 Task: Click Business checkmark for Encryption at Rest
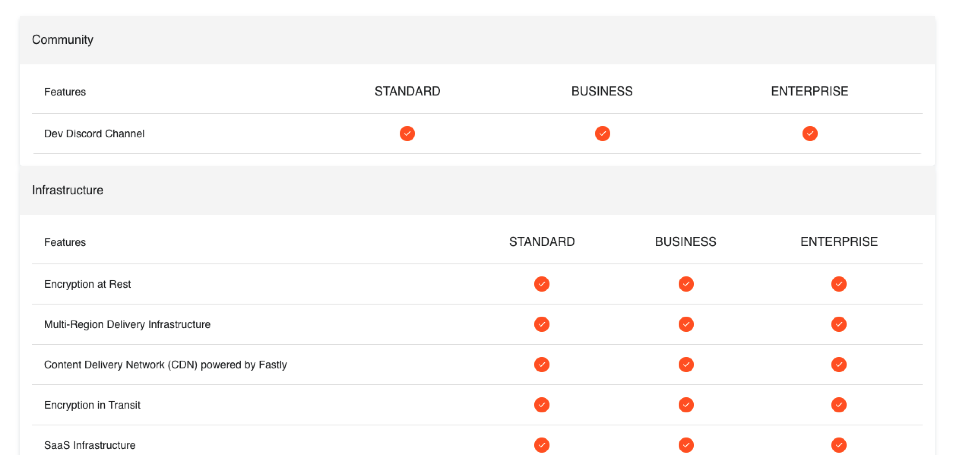tap(686, 284)
